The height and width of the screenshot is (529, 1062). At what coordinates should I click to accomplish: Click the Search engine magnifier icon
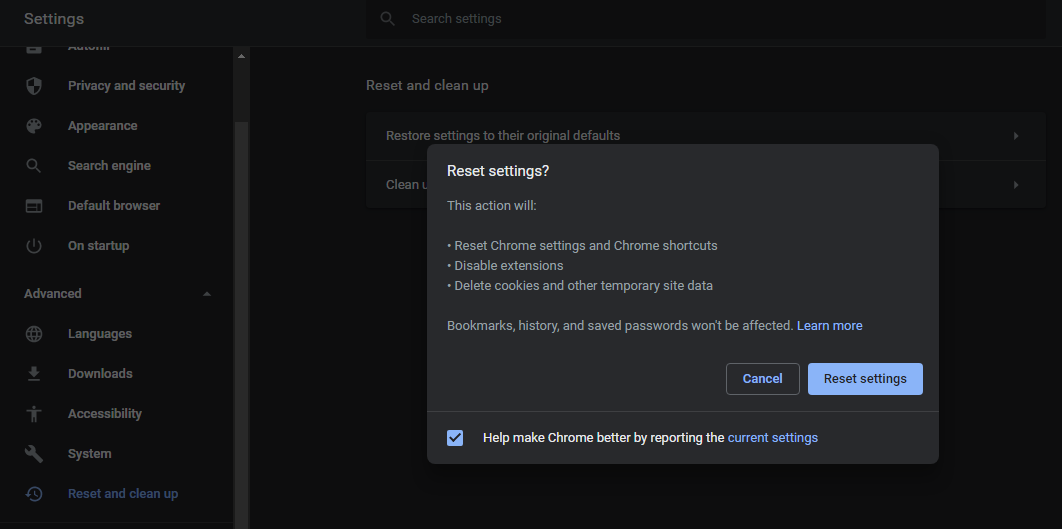click(x=34, y=166)
